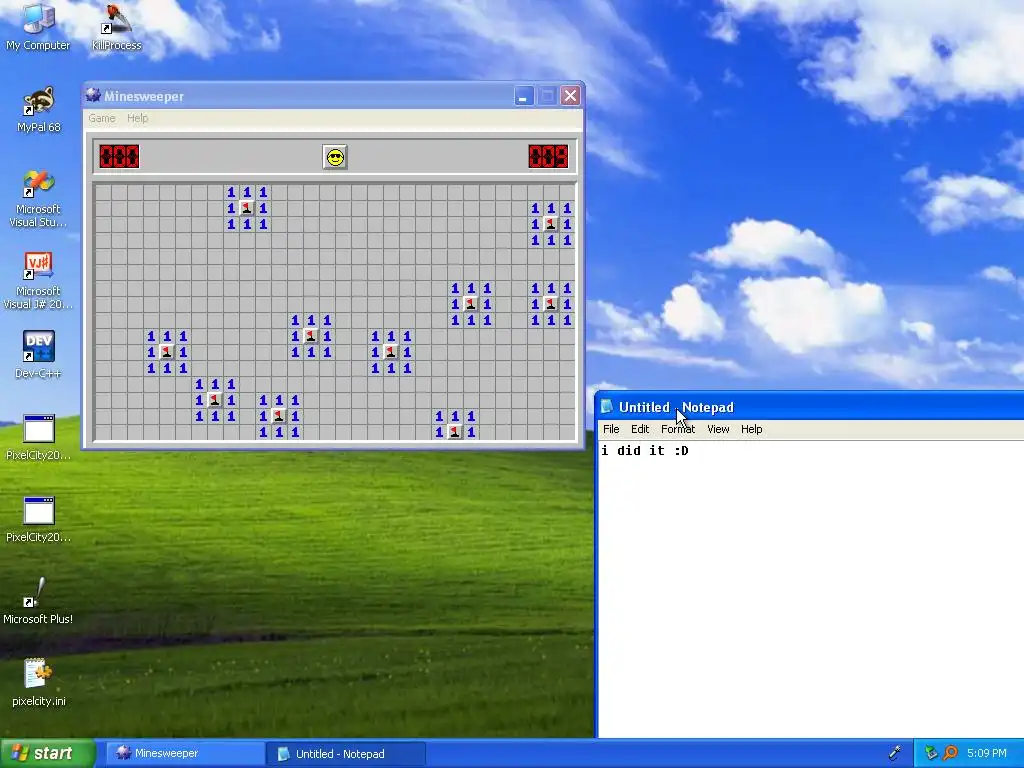Open the Format menu in Notepad
The width and height of the screenshot is (1024, 768).
click(678, 429)
